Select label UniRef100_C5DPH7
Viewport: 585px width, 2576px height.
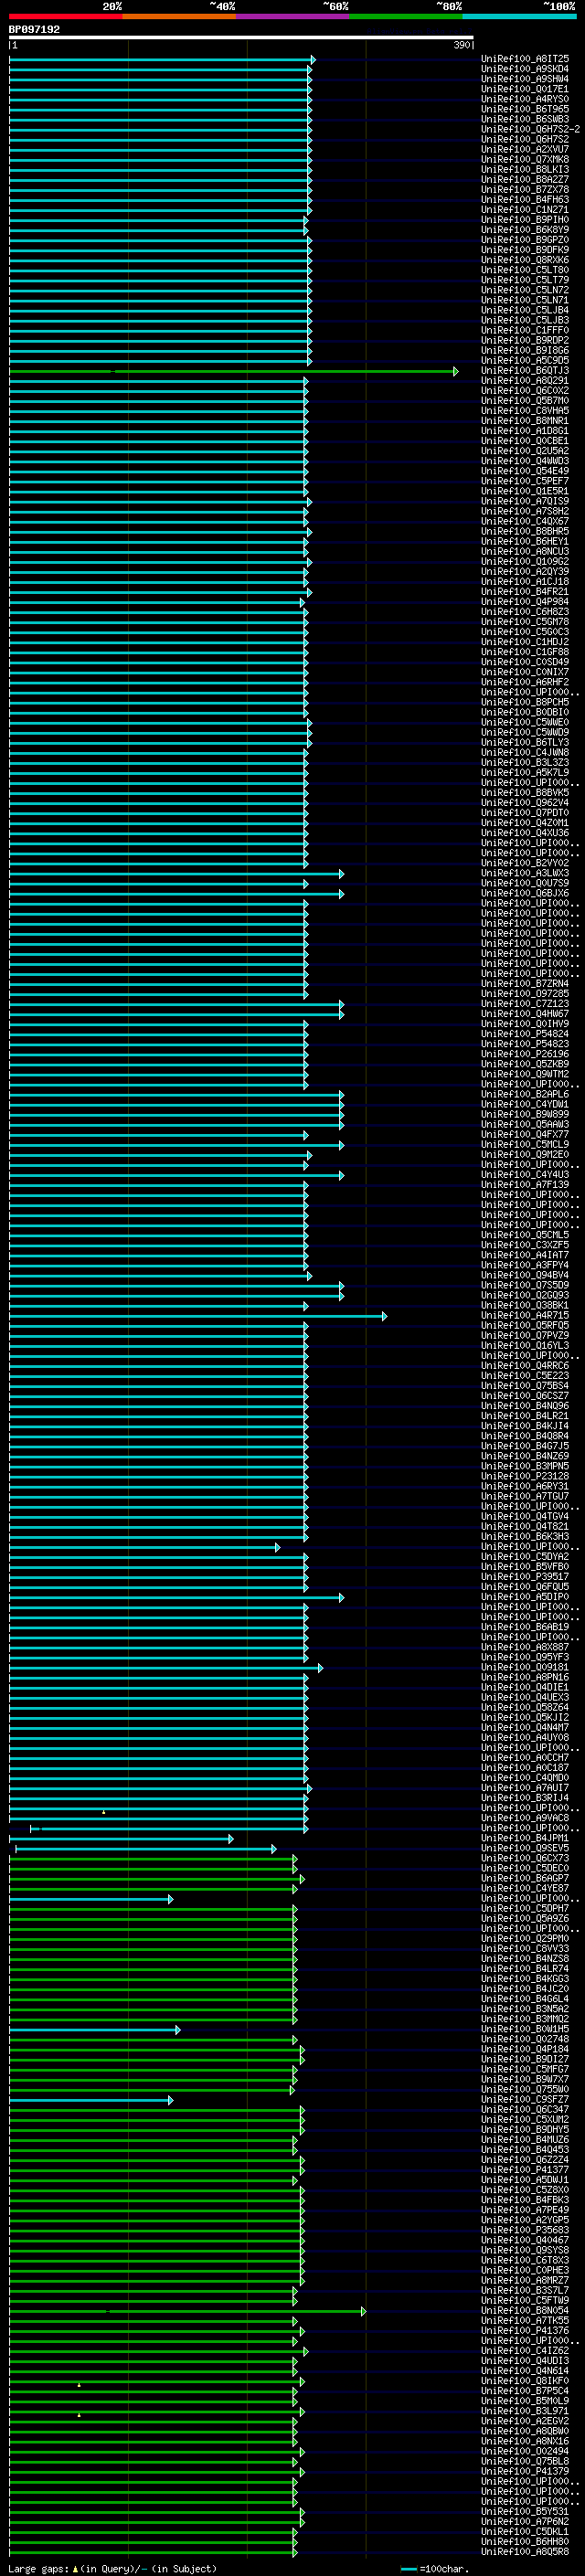pos(525,1908)
